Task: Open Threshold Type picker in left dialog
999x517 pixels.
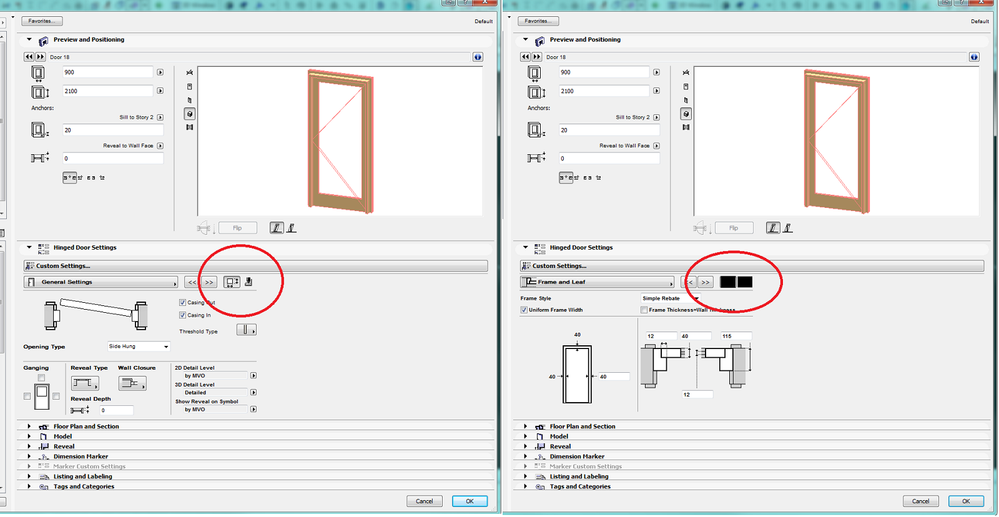Action: [247, 330]
